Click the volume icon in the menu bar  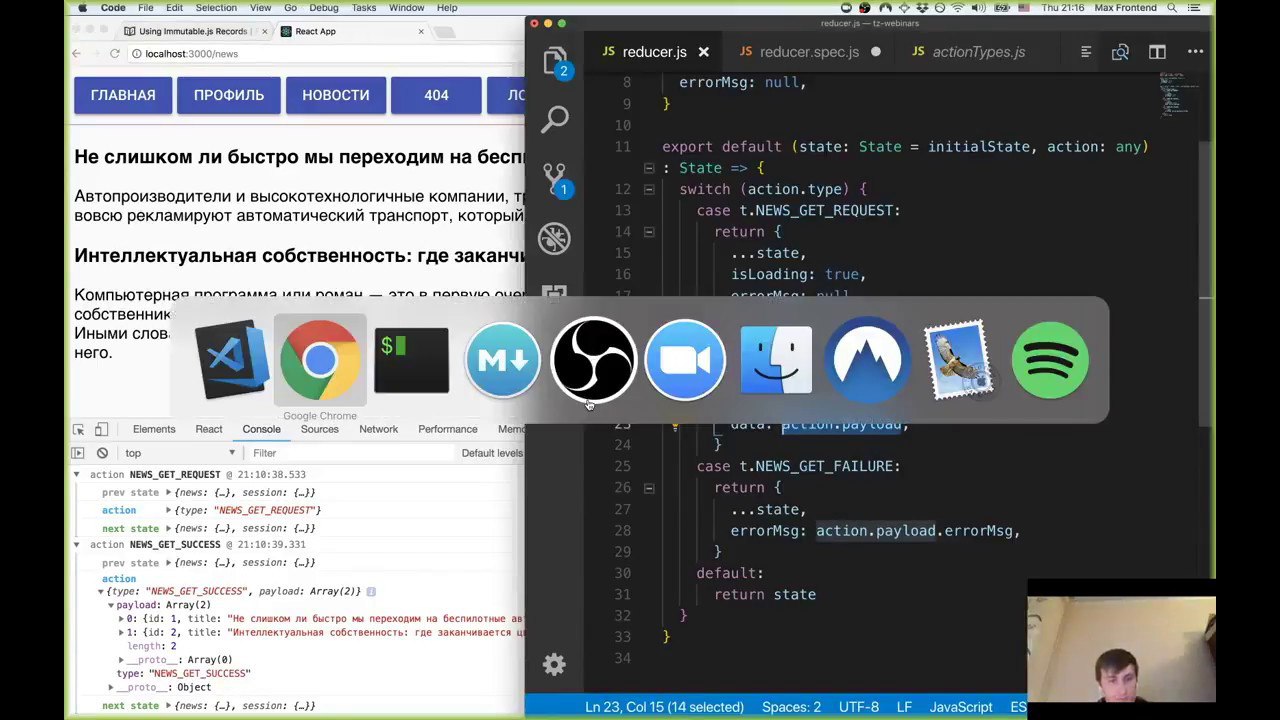(979, 8)
